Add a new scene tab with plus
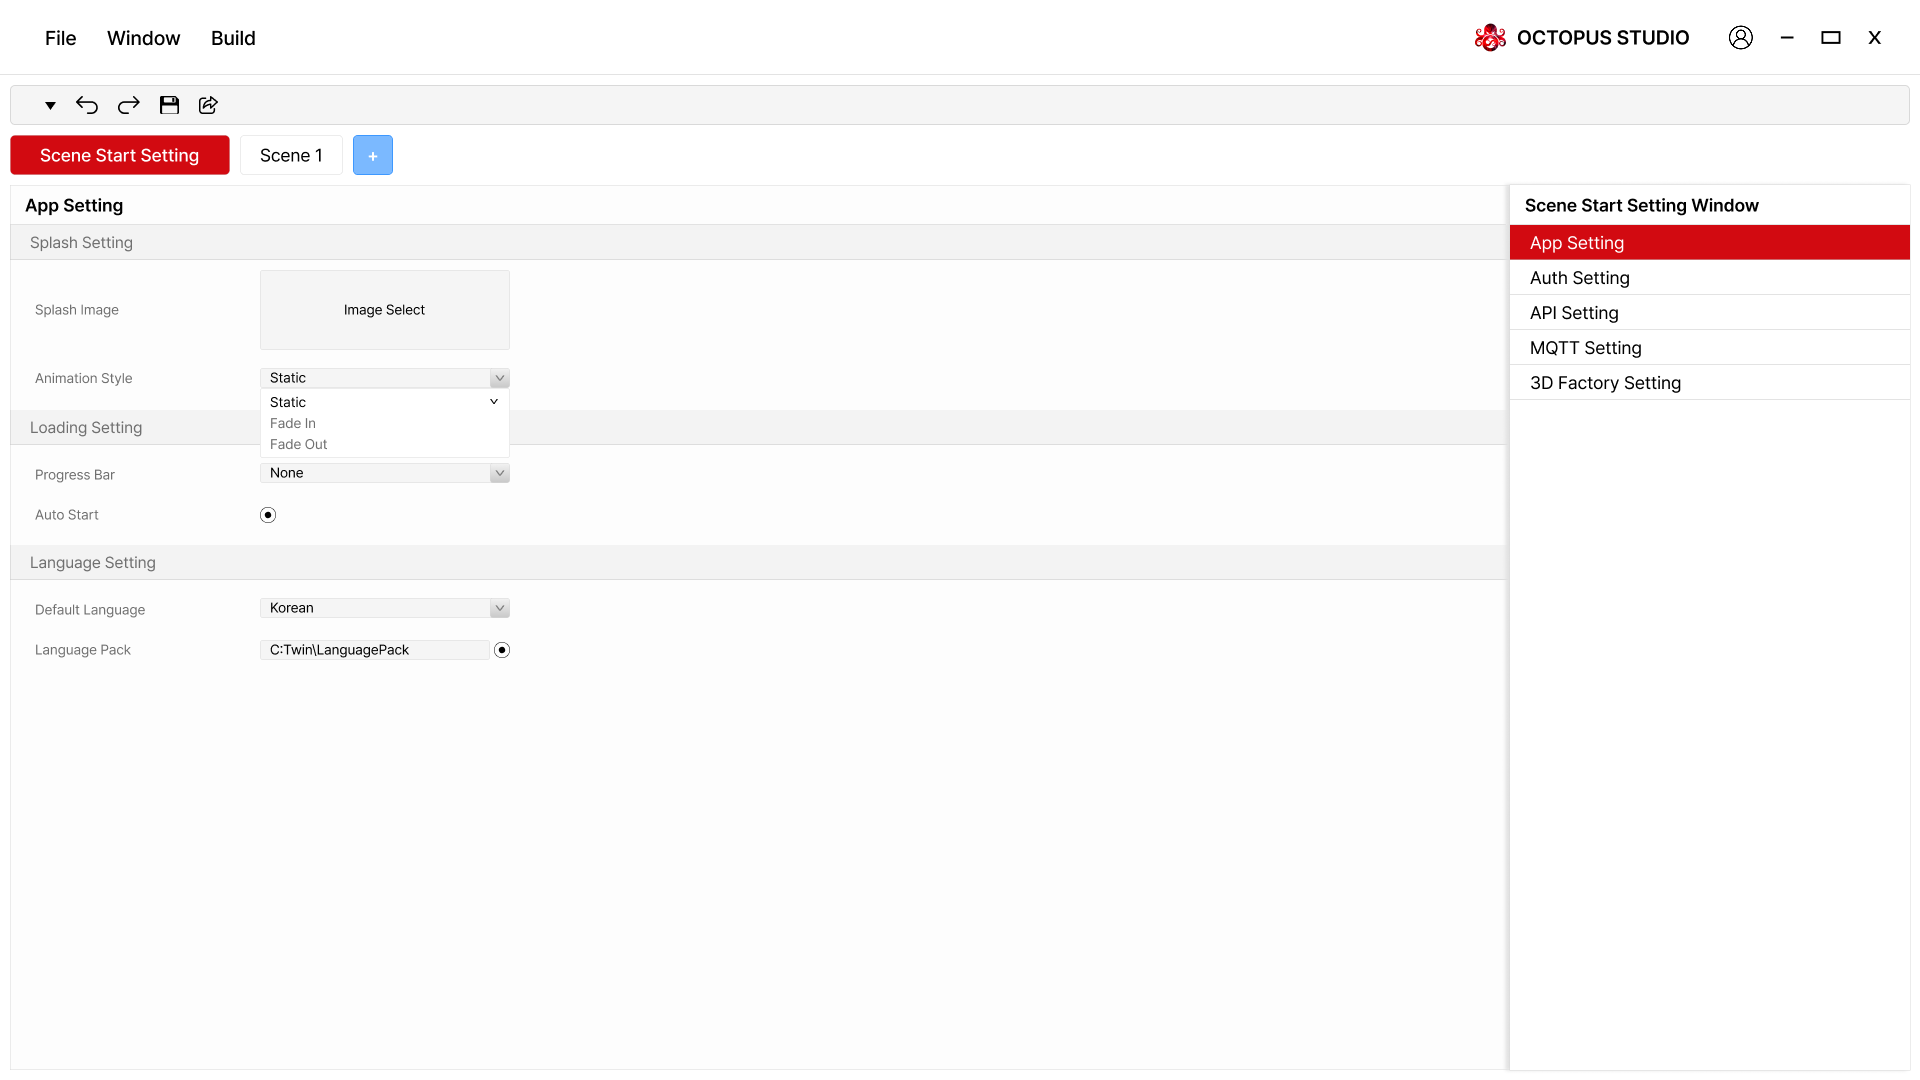The image size is (1920, 1080). click(x=372, y=156)
